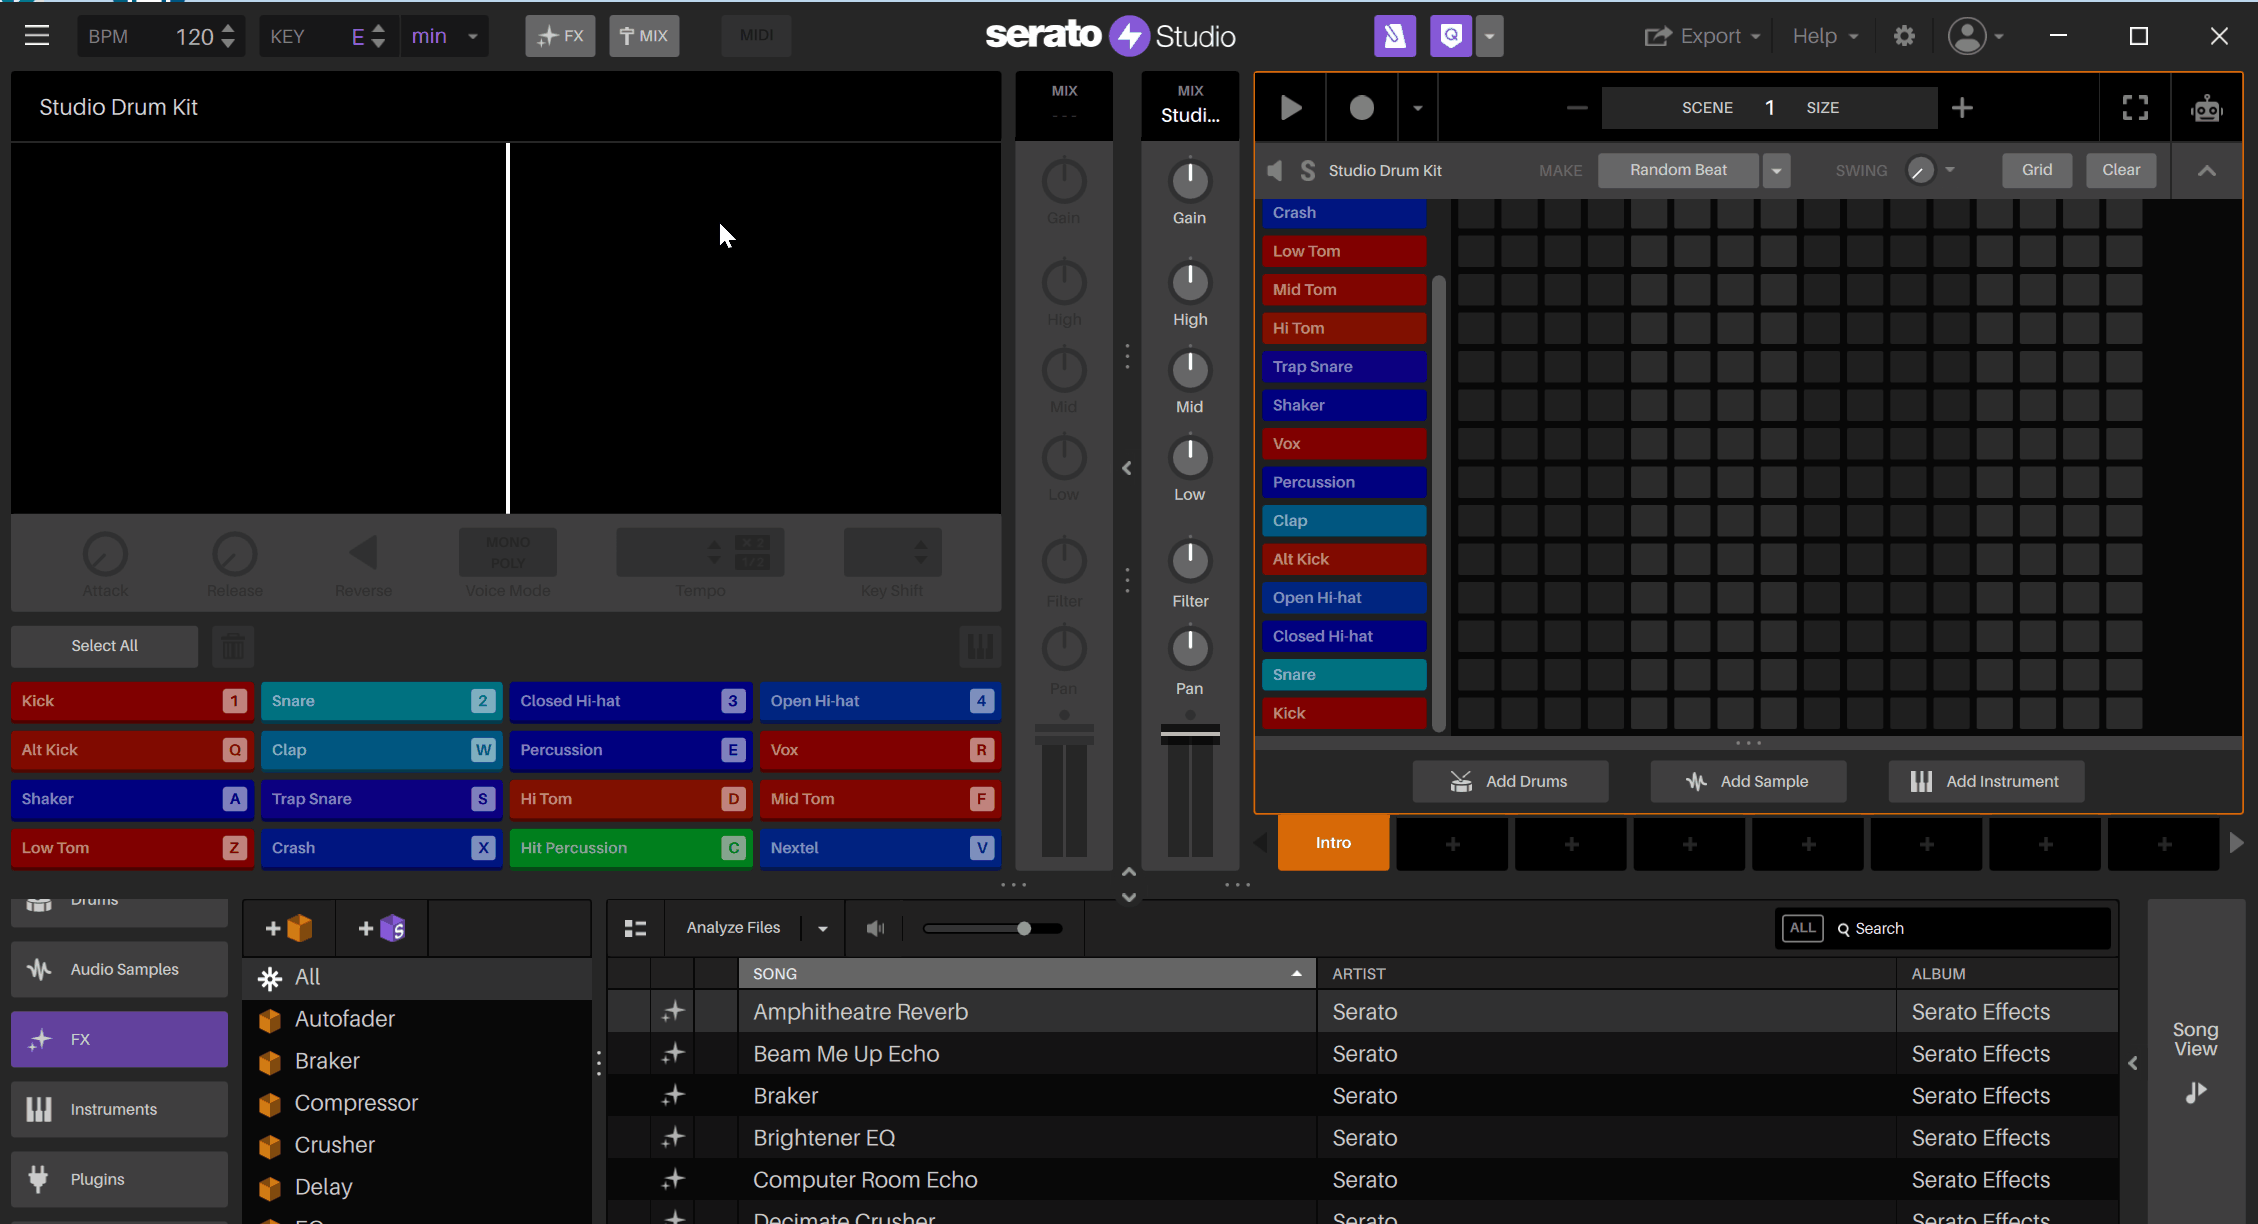The width and height of the screenshot is (2258, 1224).
Task: Click Add Sample button
Action: point(1748,781)
